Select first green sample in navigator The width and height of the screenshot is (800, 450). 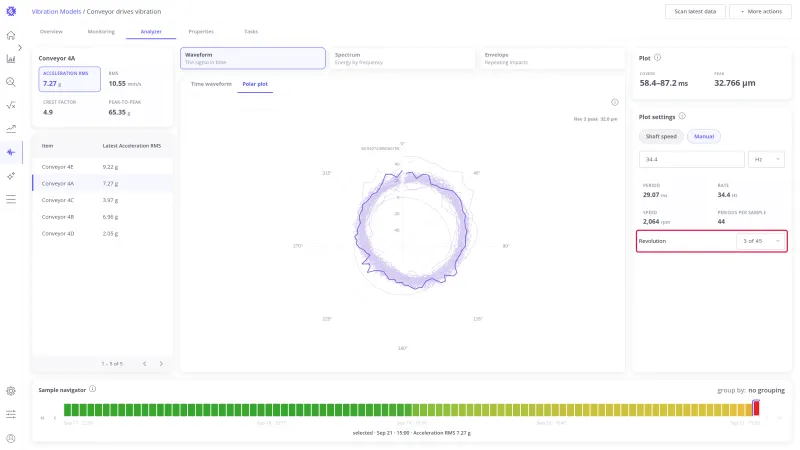pyautogui.click(x=67, y=409)
